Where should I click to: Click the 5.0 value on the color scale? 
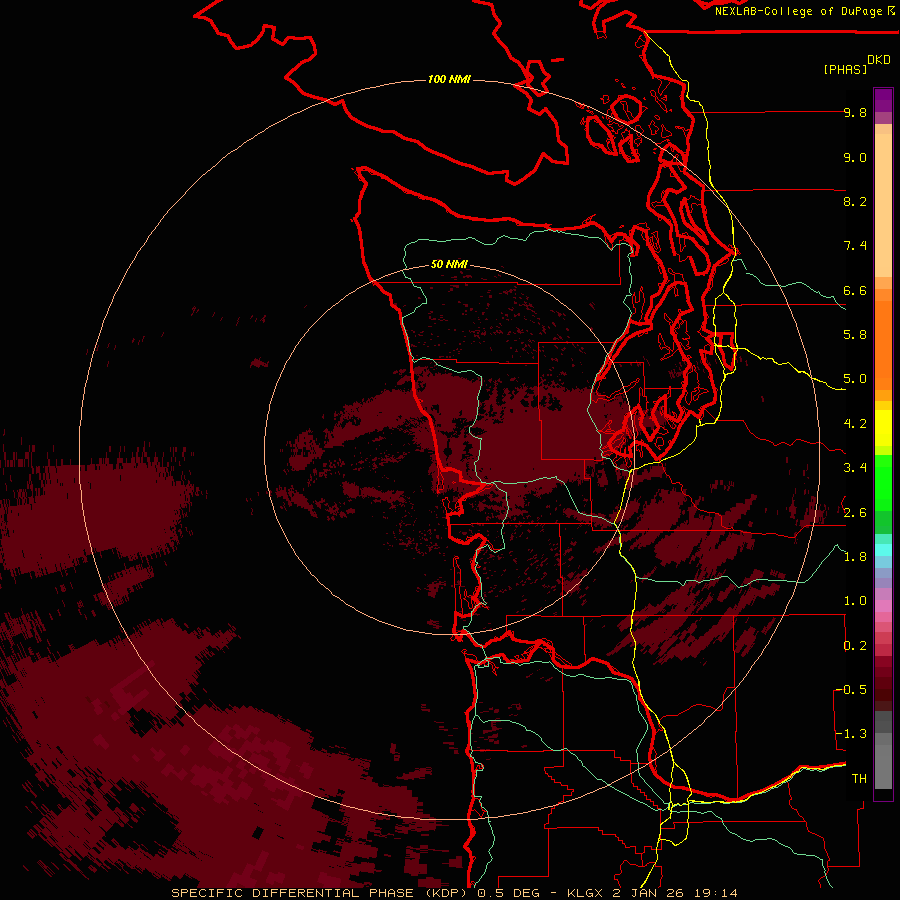tap(855, 379)
